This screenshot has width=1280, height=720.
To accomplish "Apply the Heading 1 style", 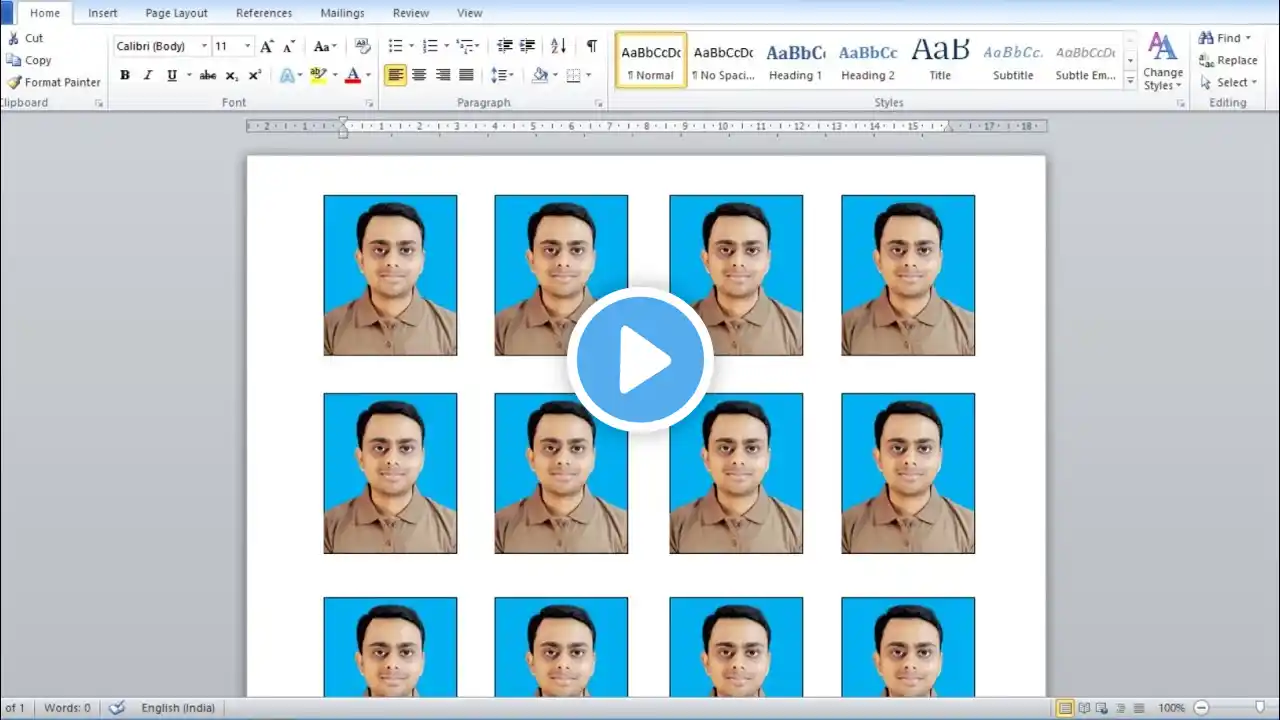I will coord(795,60).
